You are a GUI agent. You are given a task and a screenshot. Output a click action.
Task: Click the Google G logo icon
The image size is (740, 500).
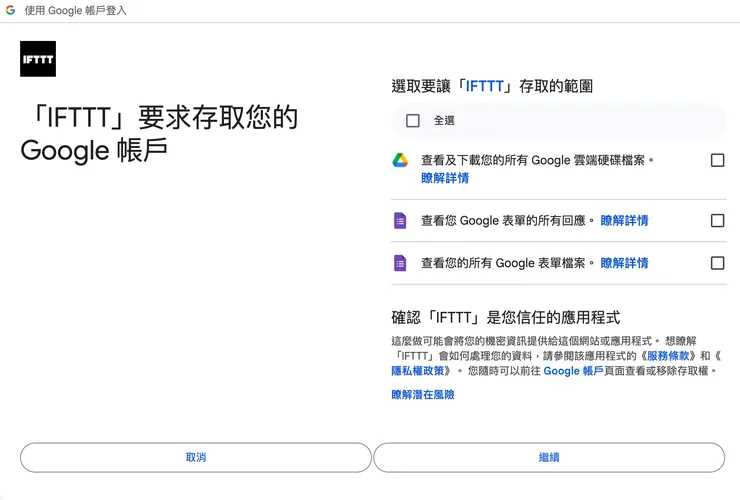10,10
